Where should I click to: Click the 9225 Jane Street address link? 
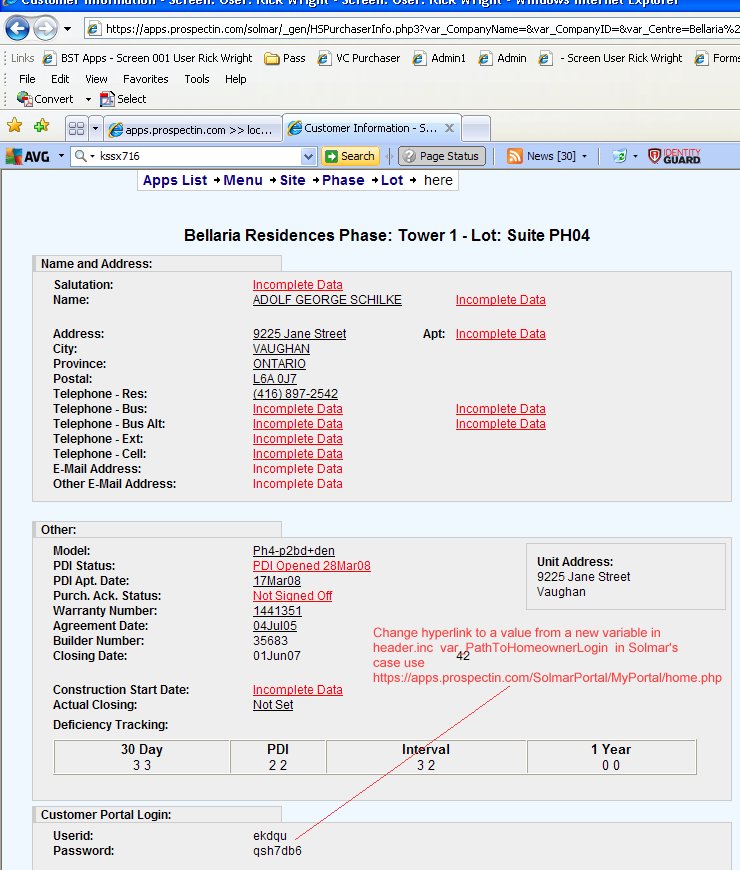pyautogui.click(x=300, y=333)
